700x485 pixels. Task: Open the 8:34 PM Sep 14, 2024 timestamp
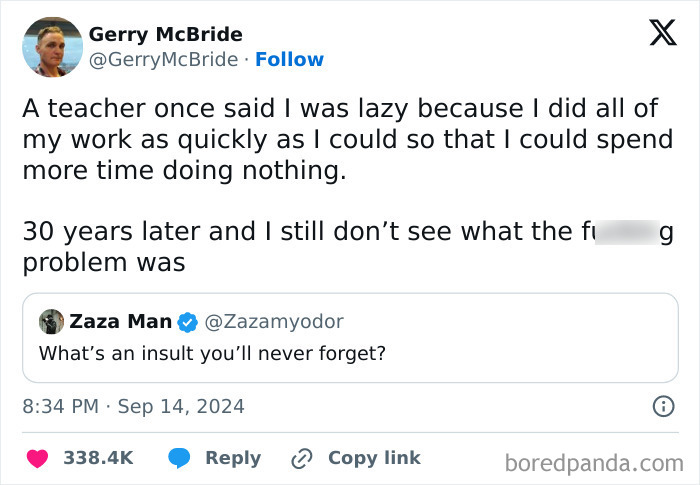point(133,407)
